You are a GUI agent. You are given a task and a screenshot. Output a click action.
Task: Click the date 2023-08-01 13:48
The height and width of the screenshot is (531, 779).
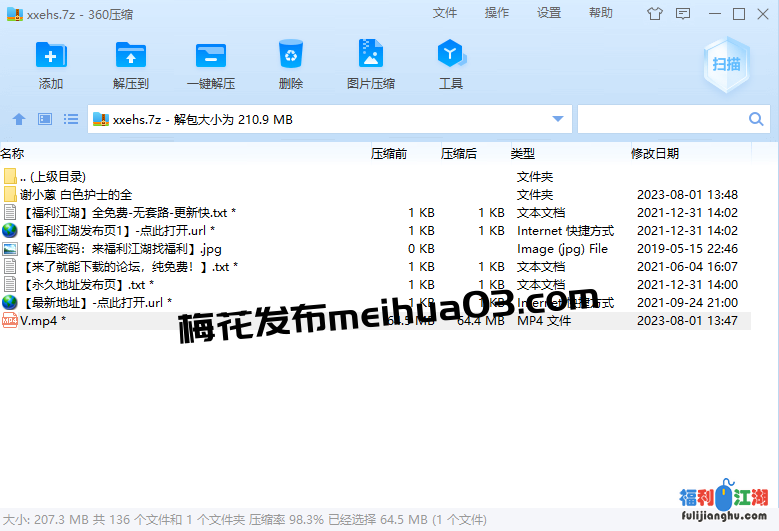click(687, 195)
